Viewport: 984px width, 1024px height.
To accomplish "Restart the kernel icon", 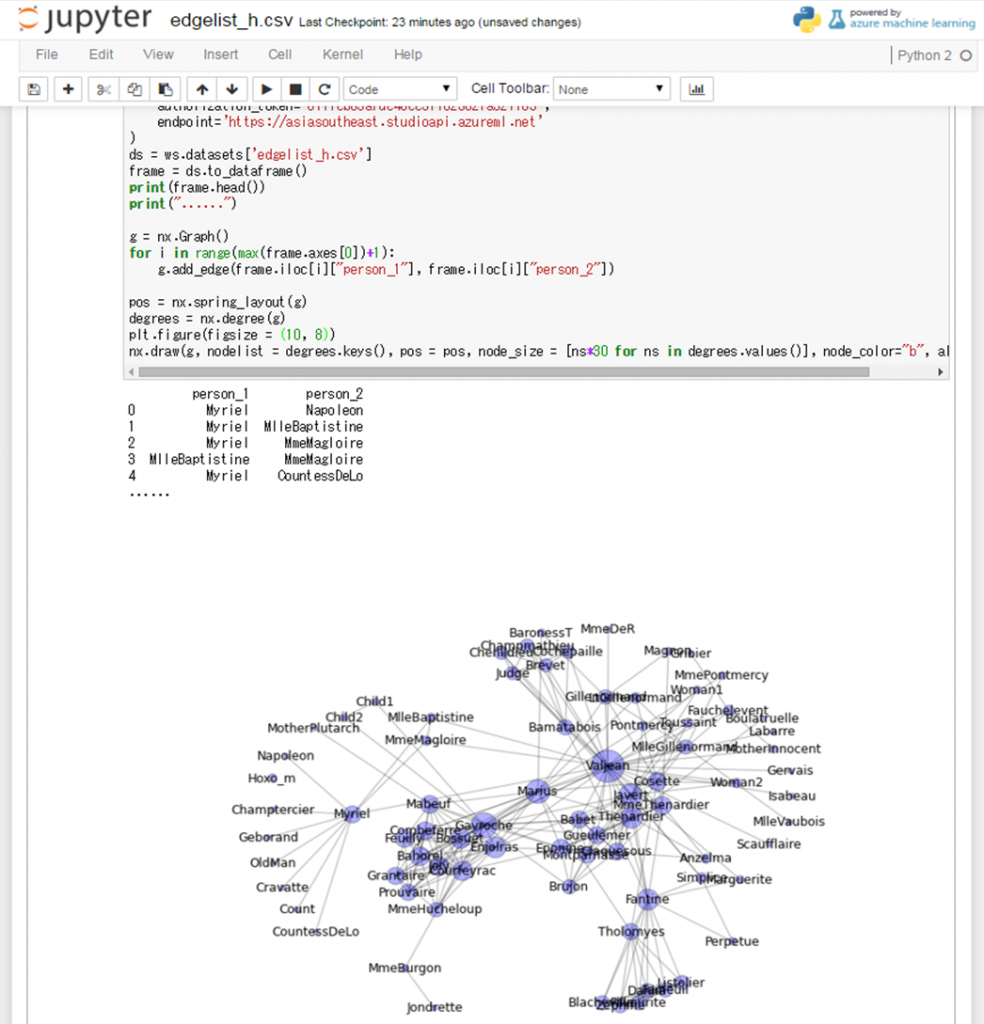I will [325, 89].
